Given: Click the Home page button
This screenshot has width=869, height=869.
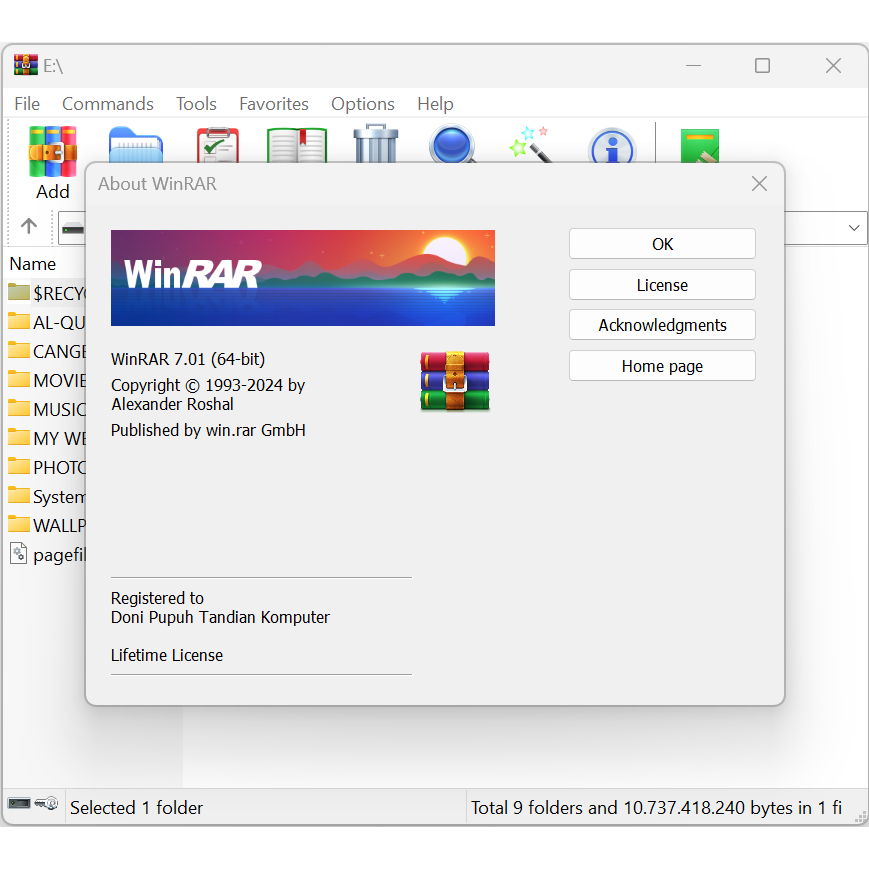Looking at the screenshot, I should click(x=662, y=366).
